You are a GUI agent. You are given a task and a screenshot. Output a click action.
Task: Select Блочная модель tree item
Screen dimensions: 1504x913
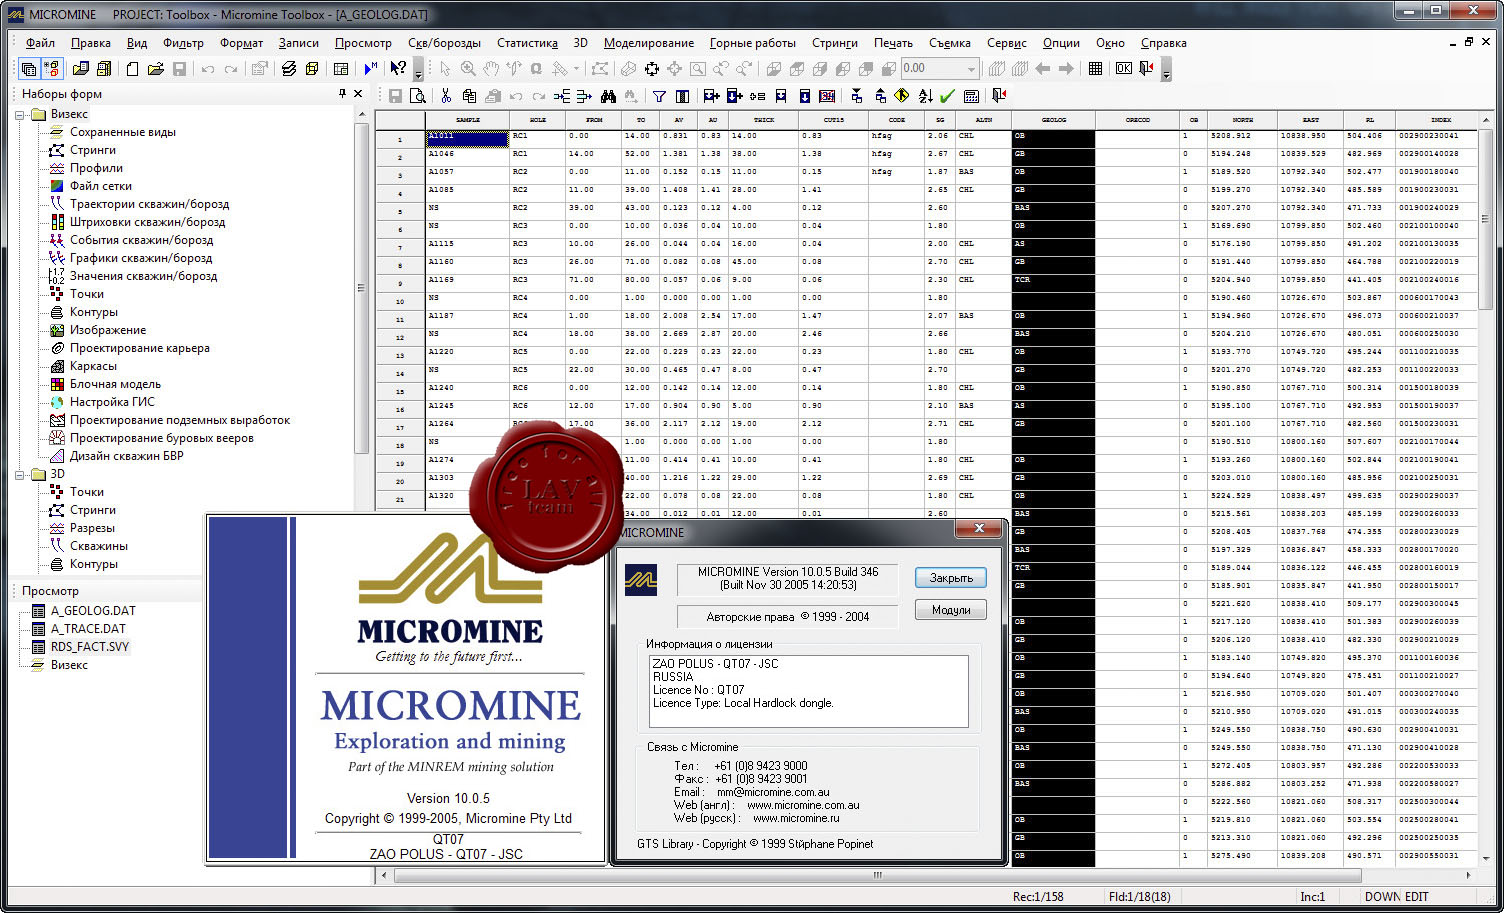(x=115, y=384)
